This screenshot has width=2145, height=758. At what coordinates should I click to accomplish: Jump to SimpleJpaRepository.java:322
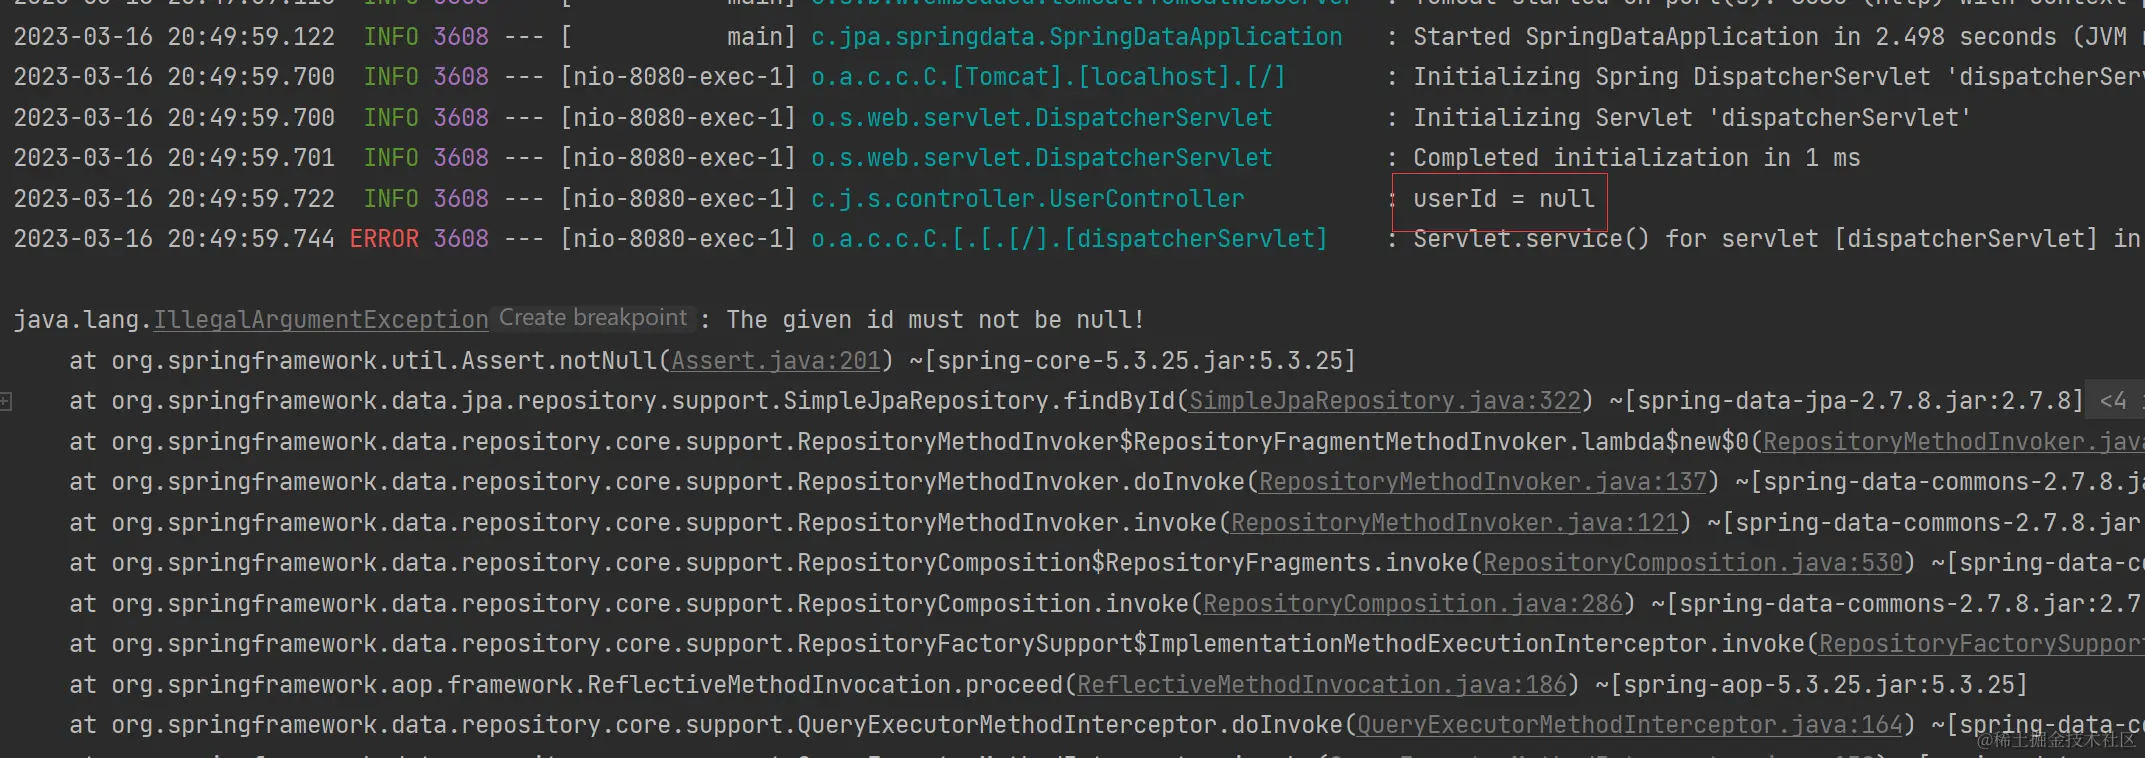tap(1385, 401)
